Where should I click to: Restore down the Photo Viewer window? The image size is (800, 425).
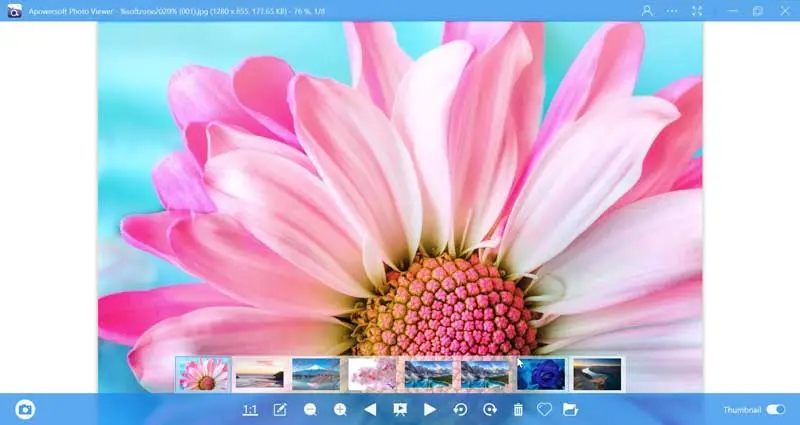758,11
